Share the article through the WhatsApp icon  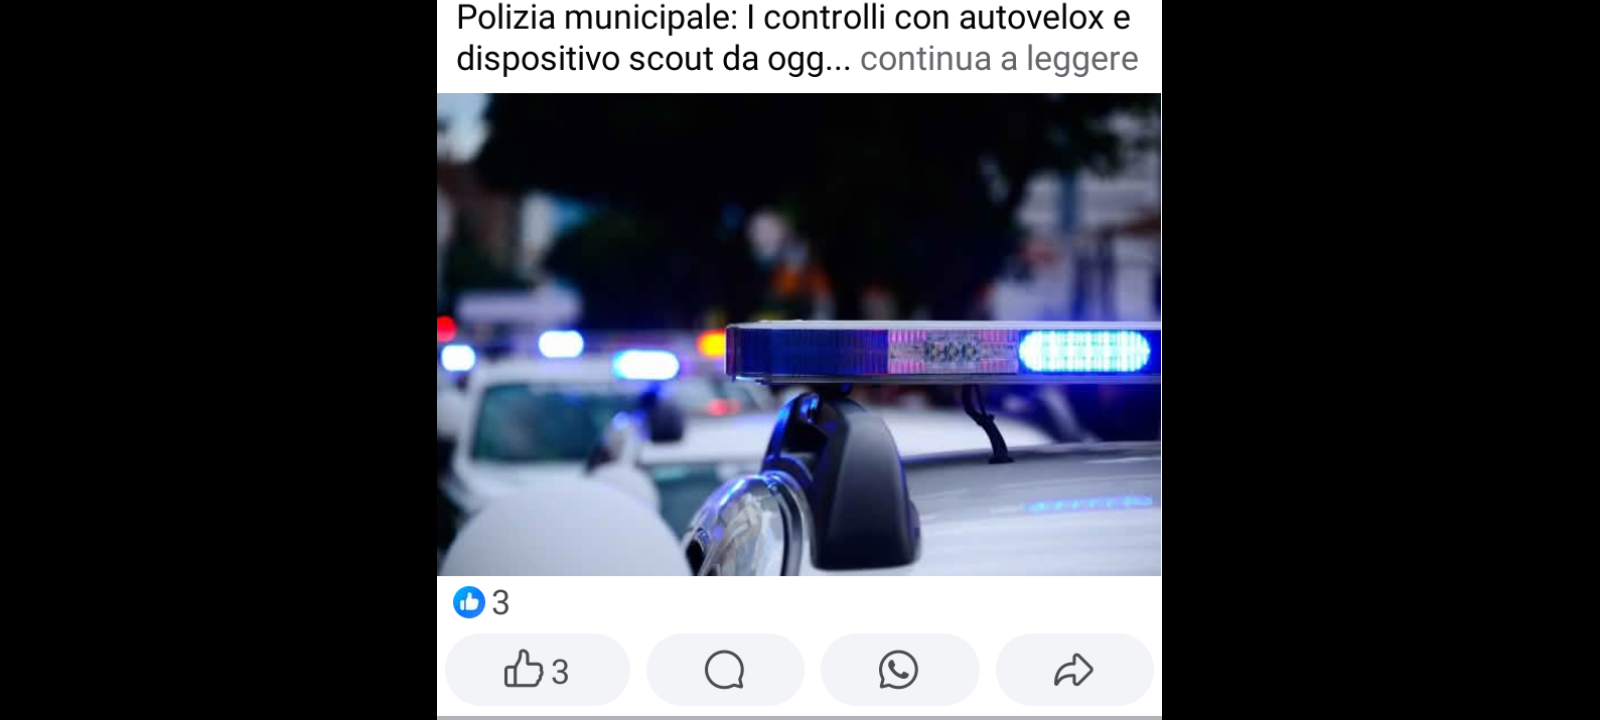tap(898, 670)
